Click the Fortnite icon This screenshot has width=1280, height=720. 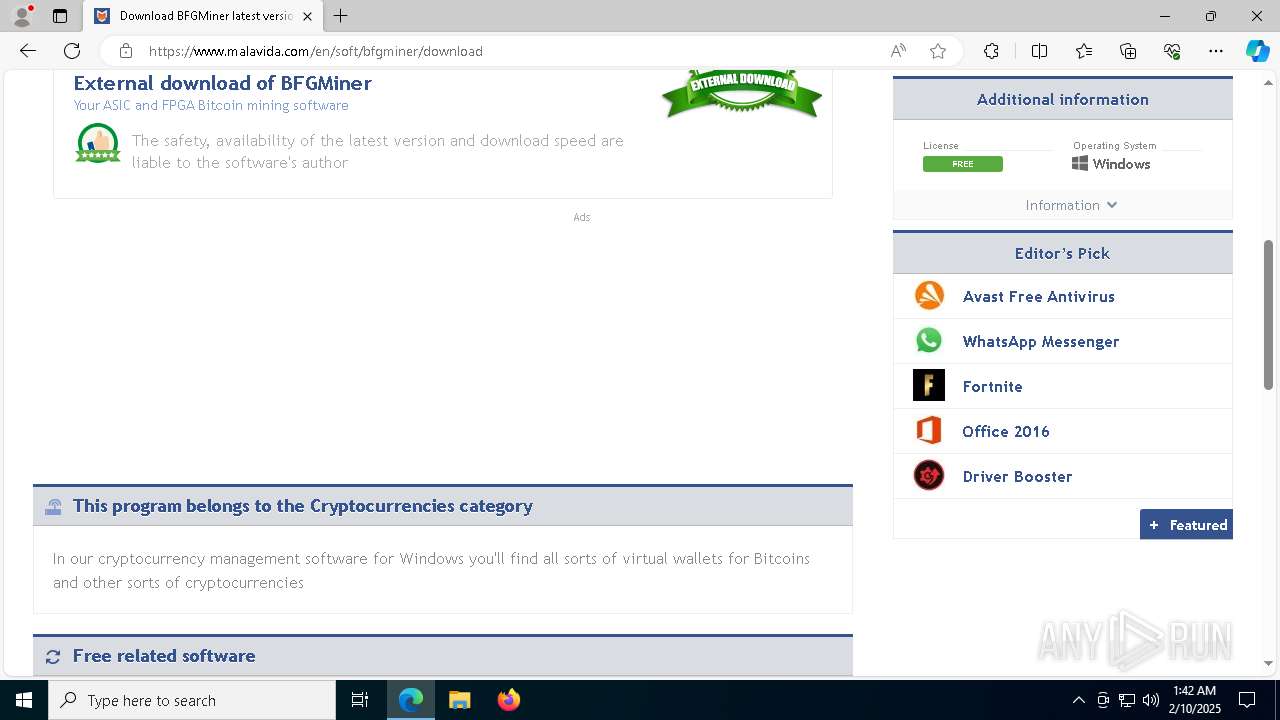coord(929,386)
